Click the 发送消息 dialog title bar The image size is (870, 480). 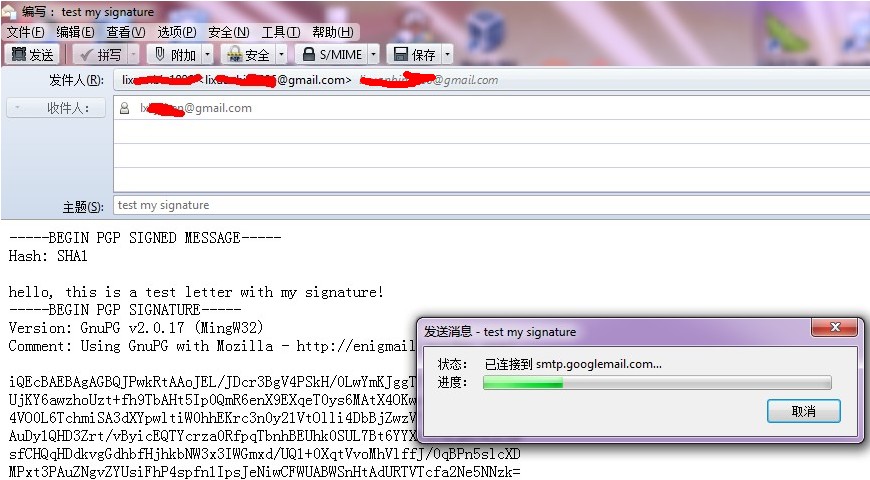click(x=613, y=331)
